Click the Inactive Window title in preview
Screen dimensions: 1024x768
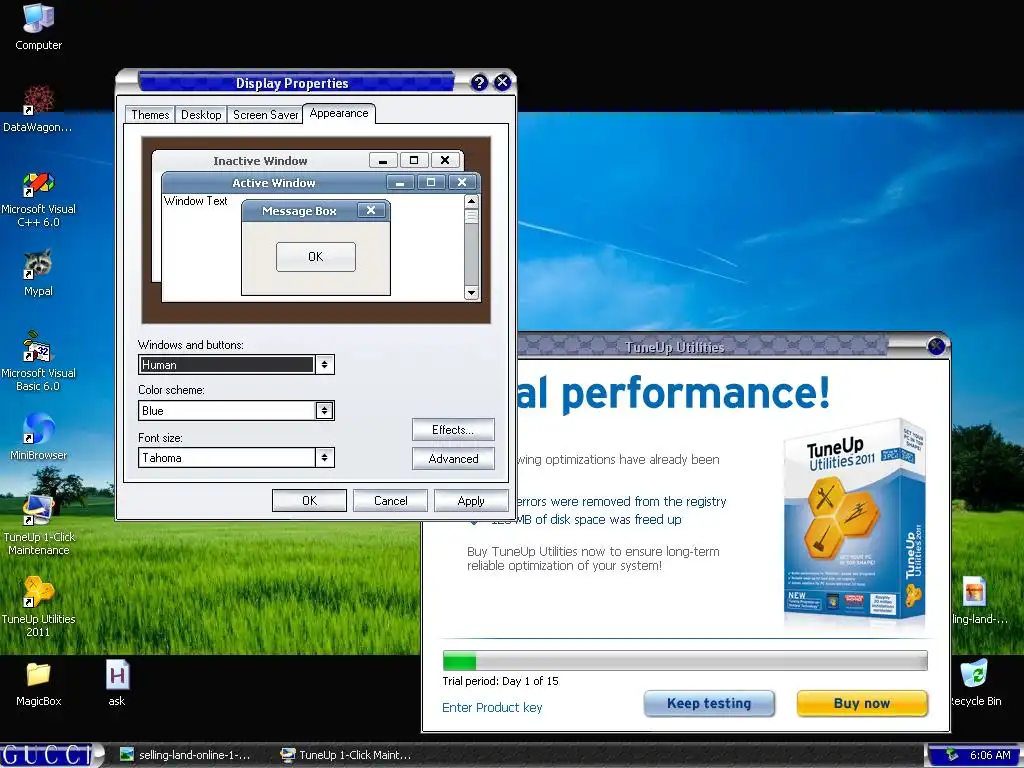point(260,161)
